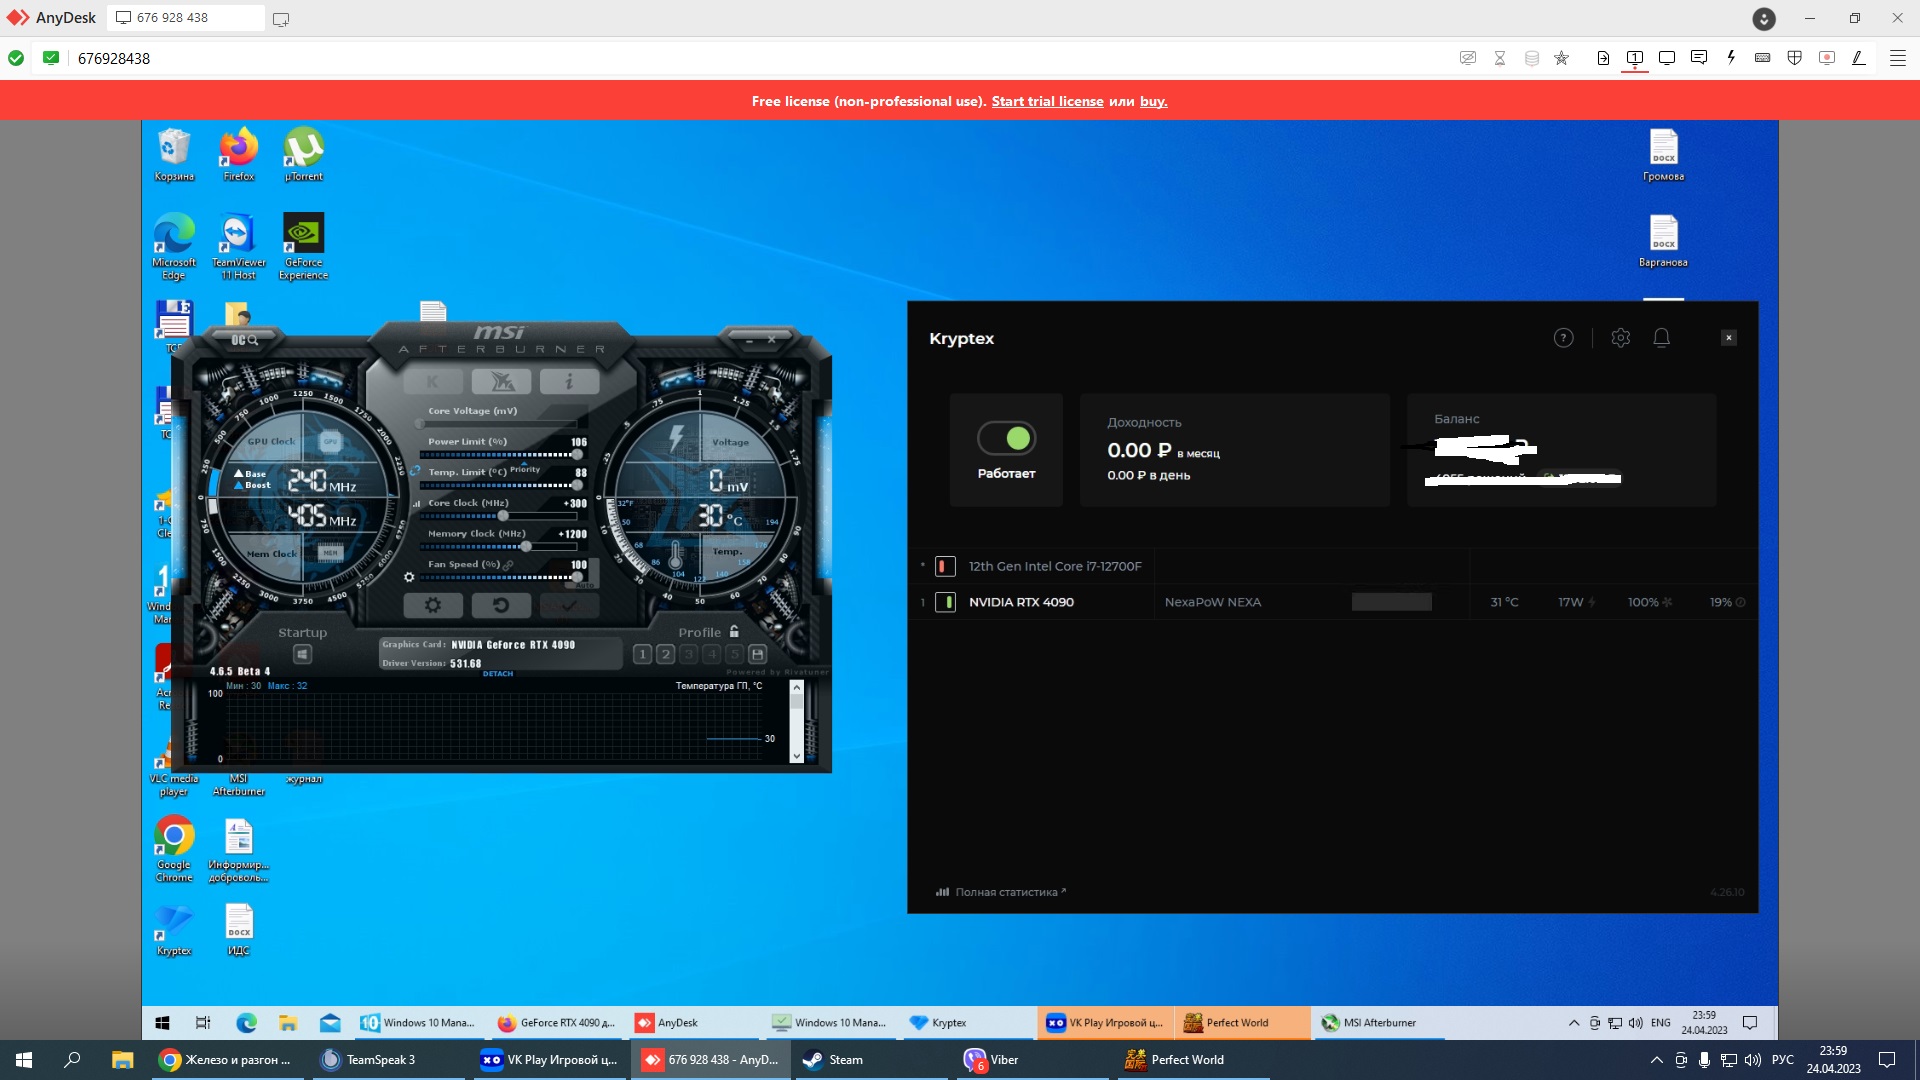Open Google Chrome shortcut on remote desktop
The height and width of the screenshot is (1080, 1920).
tap(174, 849)
